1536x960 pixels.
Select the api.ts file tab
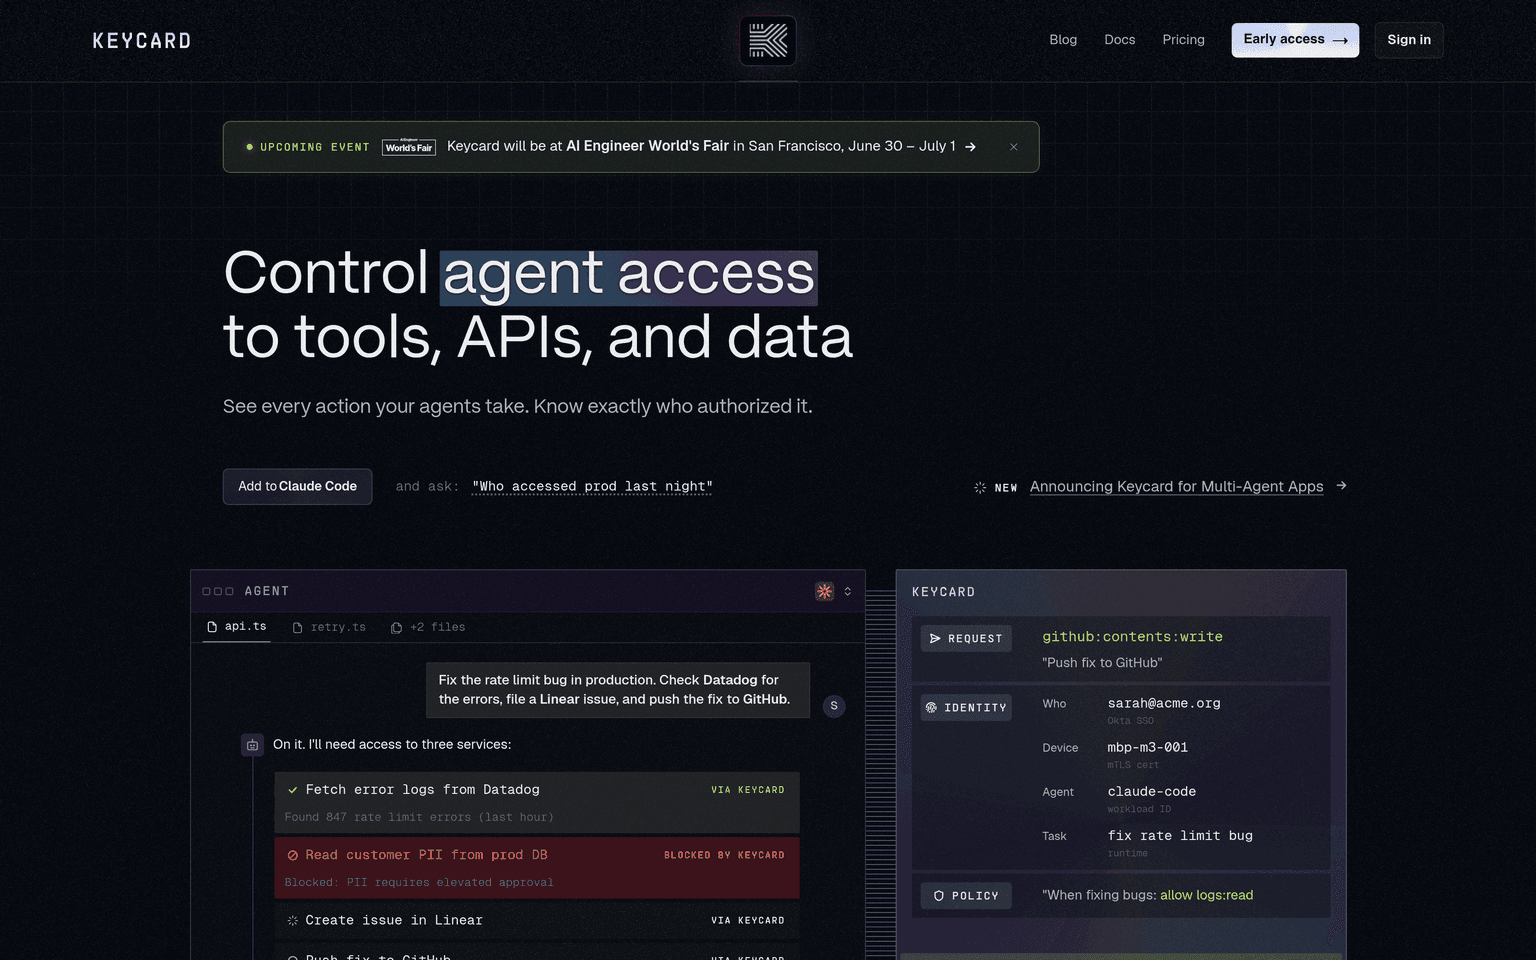tap(236, 627)
